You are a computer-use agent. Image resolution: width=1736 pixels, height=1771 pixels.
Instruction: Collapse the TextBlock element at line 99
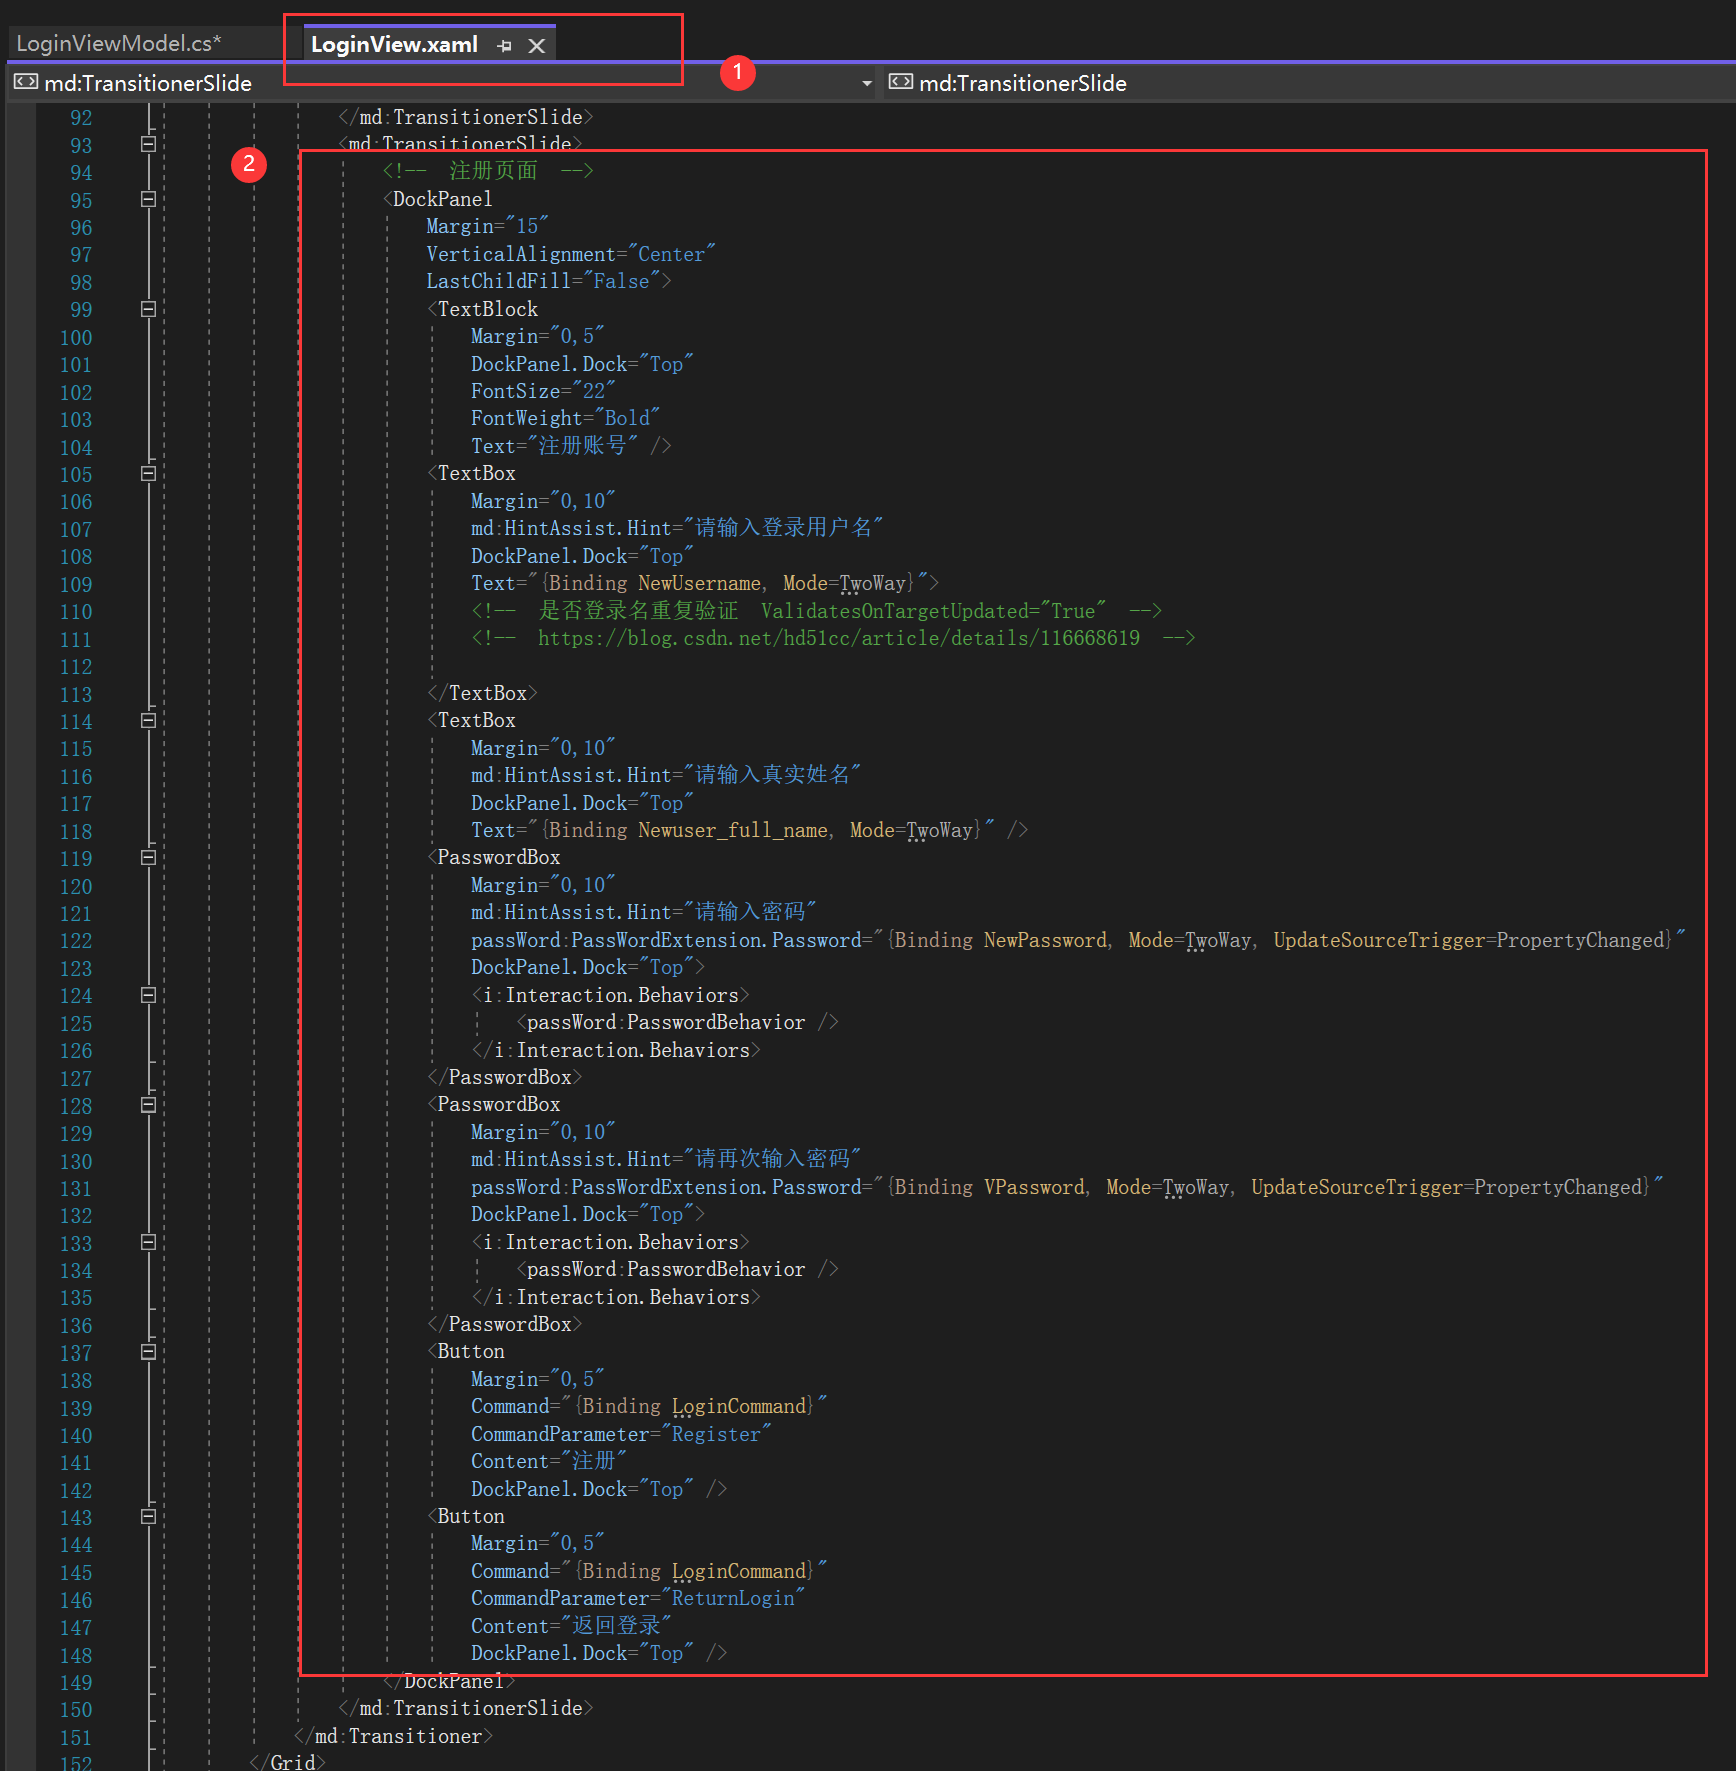[148, 309]
